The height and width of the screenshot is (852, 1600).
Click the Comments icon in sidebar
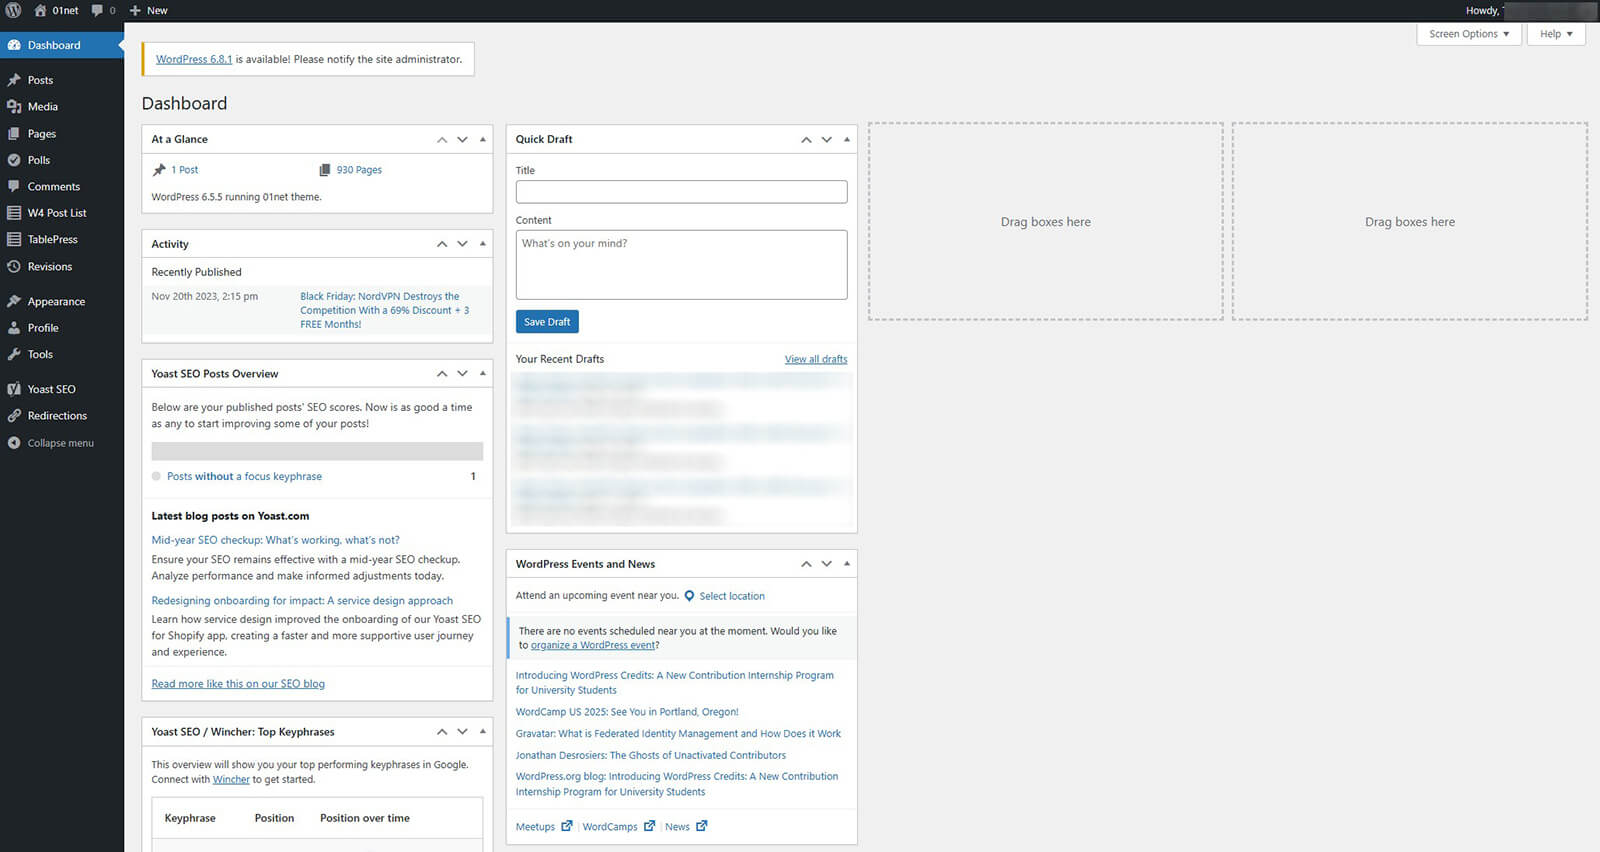point(14,186)
